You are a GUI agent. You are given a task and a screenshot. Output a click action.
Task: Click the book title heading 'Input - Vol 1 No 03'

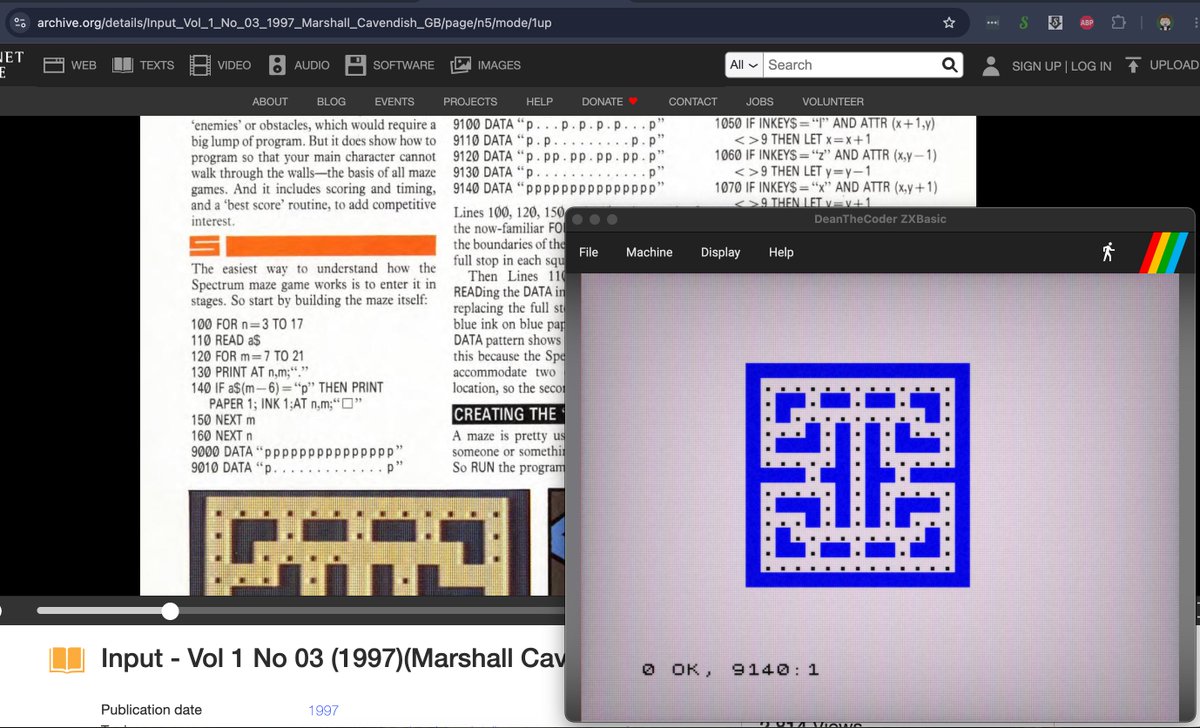pos(333,659)
